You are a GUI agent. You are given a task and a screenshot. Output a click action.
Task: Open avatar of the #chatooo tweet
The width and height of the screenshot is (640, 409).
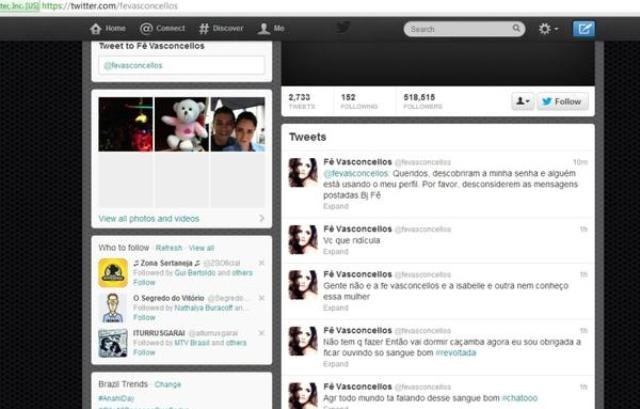tap(303, 395)
